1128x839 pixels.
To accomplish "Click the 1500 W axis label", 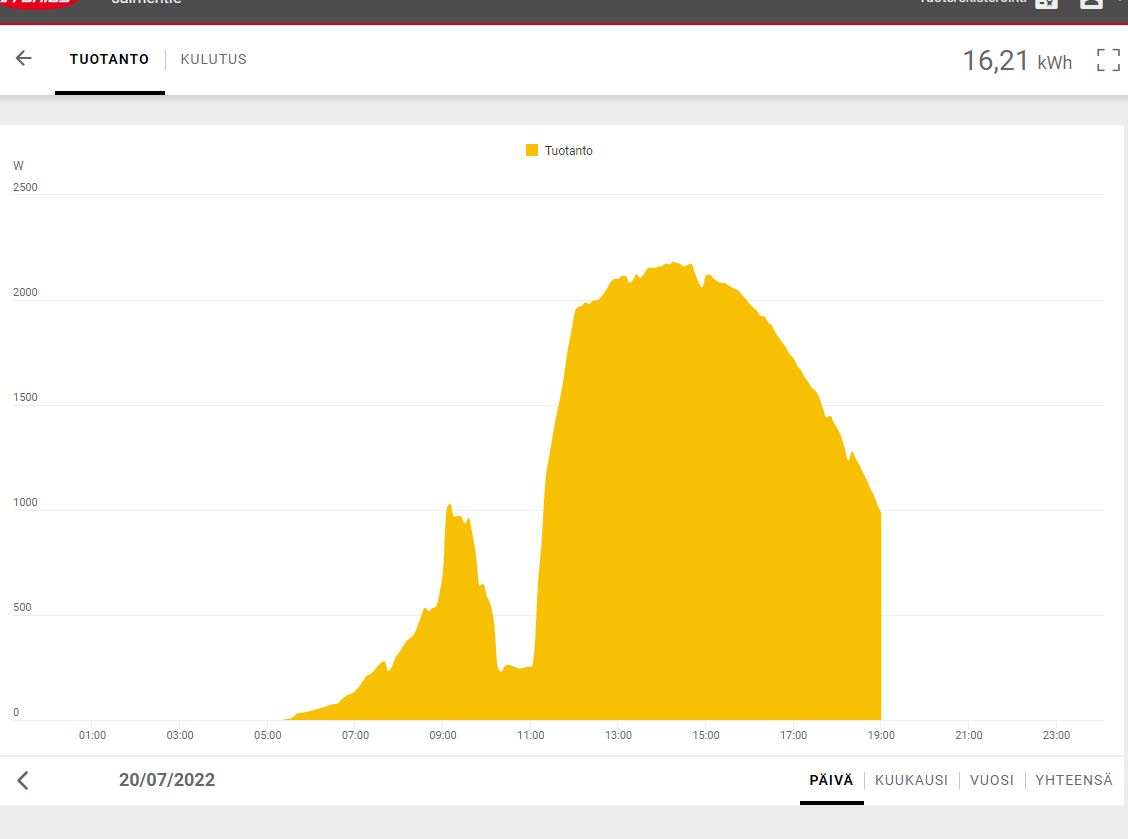I will [x=25, y=397].
